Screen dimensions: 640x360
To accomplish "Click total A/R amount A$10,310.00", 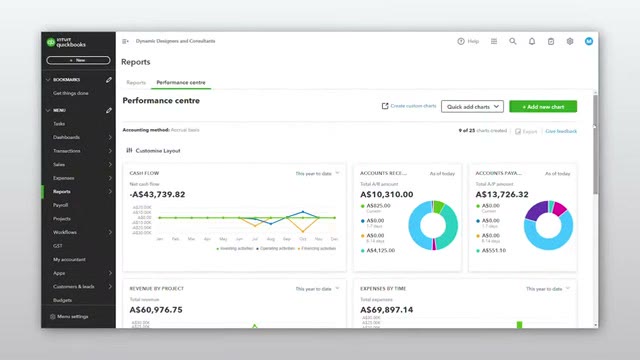I will point(386,195).
